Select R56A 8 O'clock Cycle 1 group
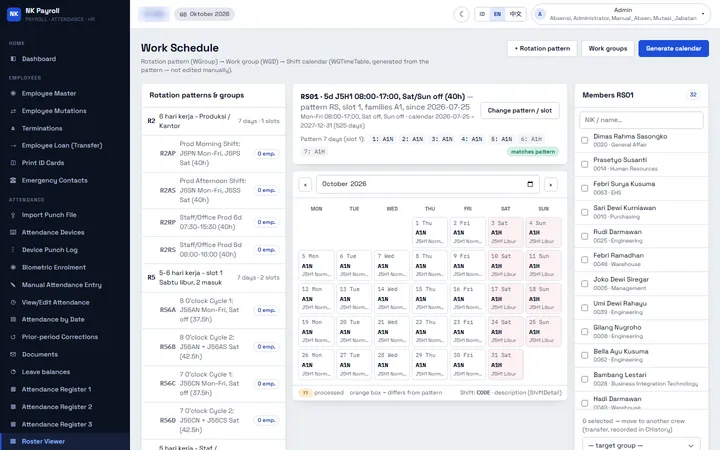This screenshot has height=450, width=720. pos(214,310)
